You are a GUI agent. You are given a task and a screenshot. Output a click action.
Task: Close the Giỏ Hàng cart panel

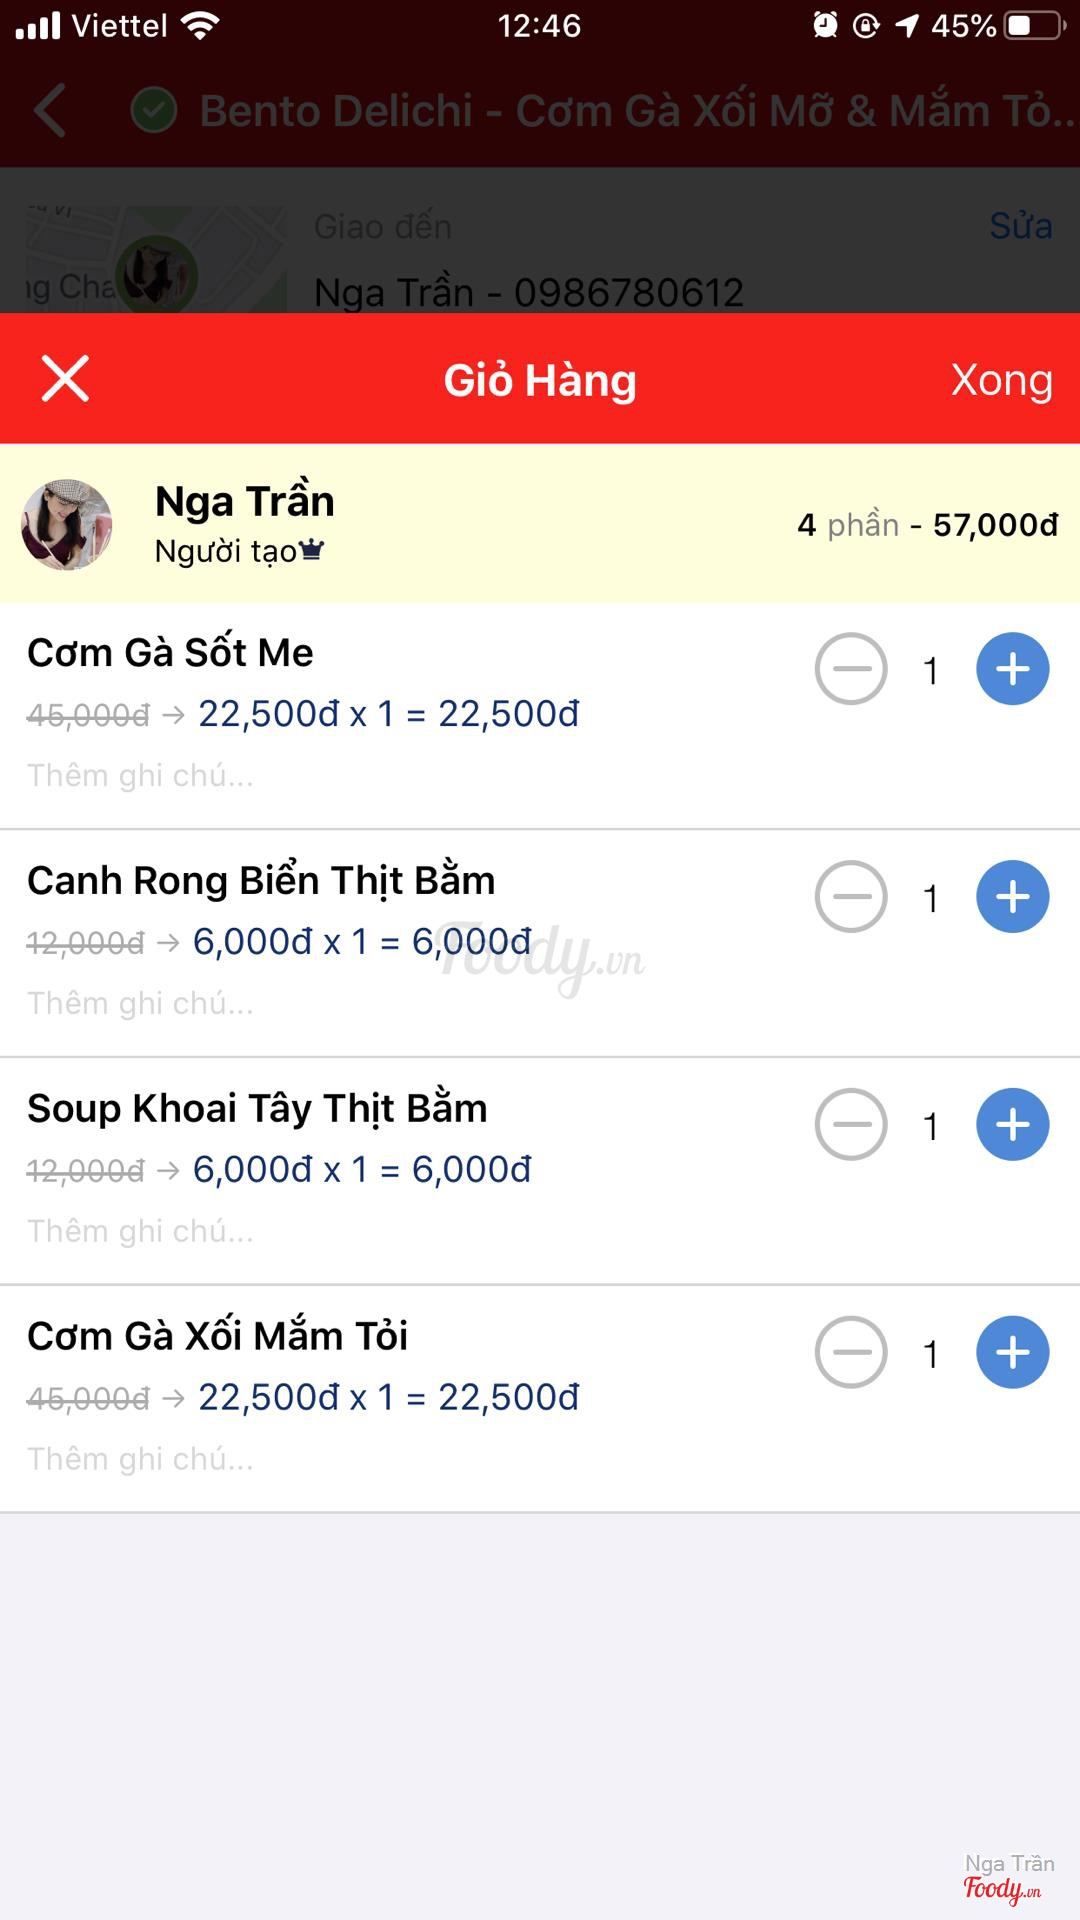pos(65,379)
